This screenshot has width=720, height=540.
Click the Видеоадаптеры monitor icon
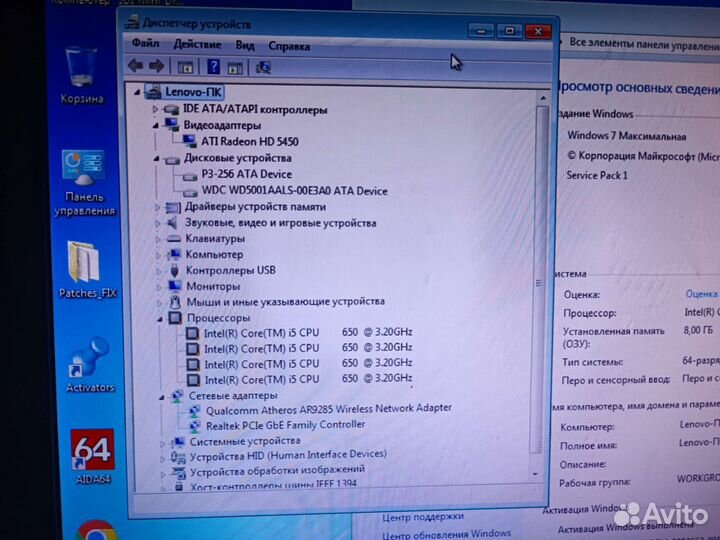click(172, 124)
